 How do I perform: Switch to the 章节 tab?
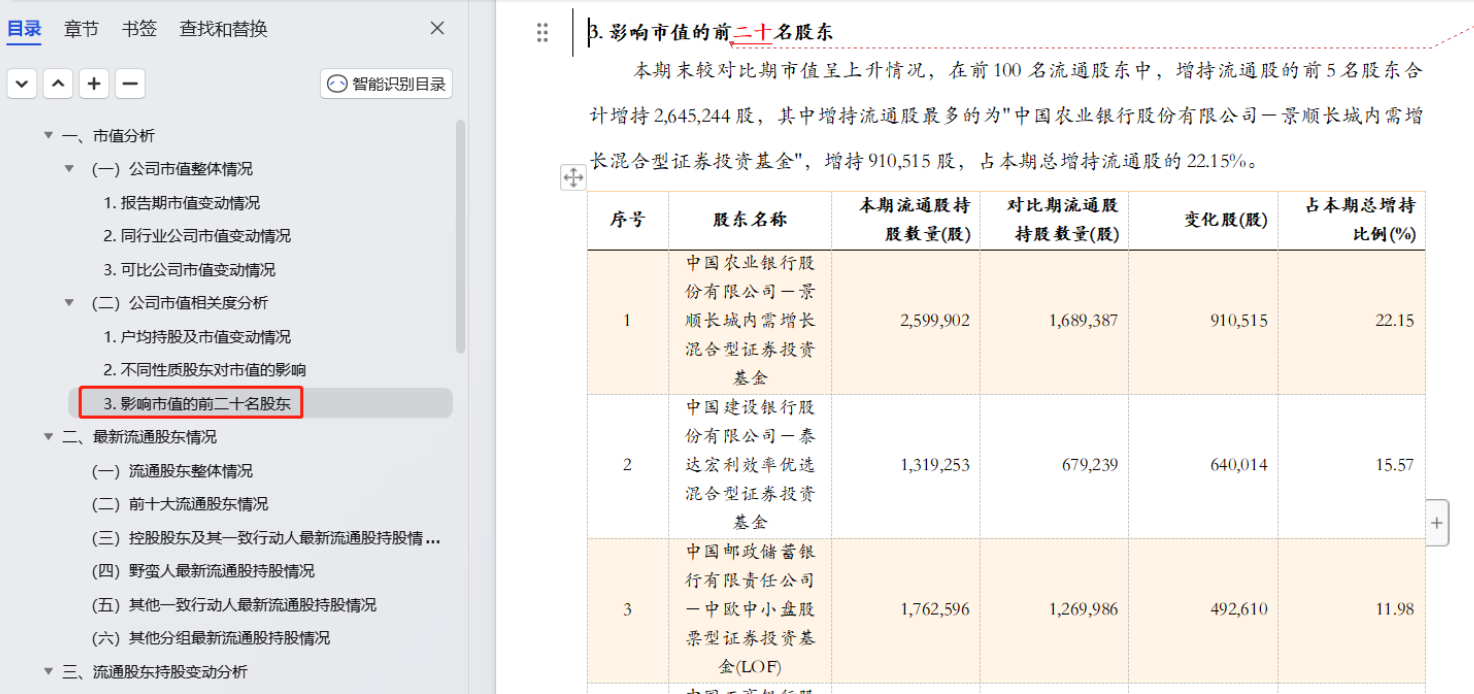[x=81, y=29]
